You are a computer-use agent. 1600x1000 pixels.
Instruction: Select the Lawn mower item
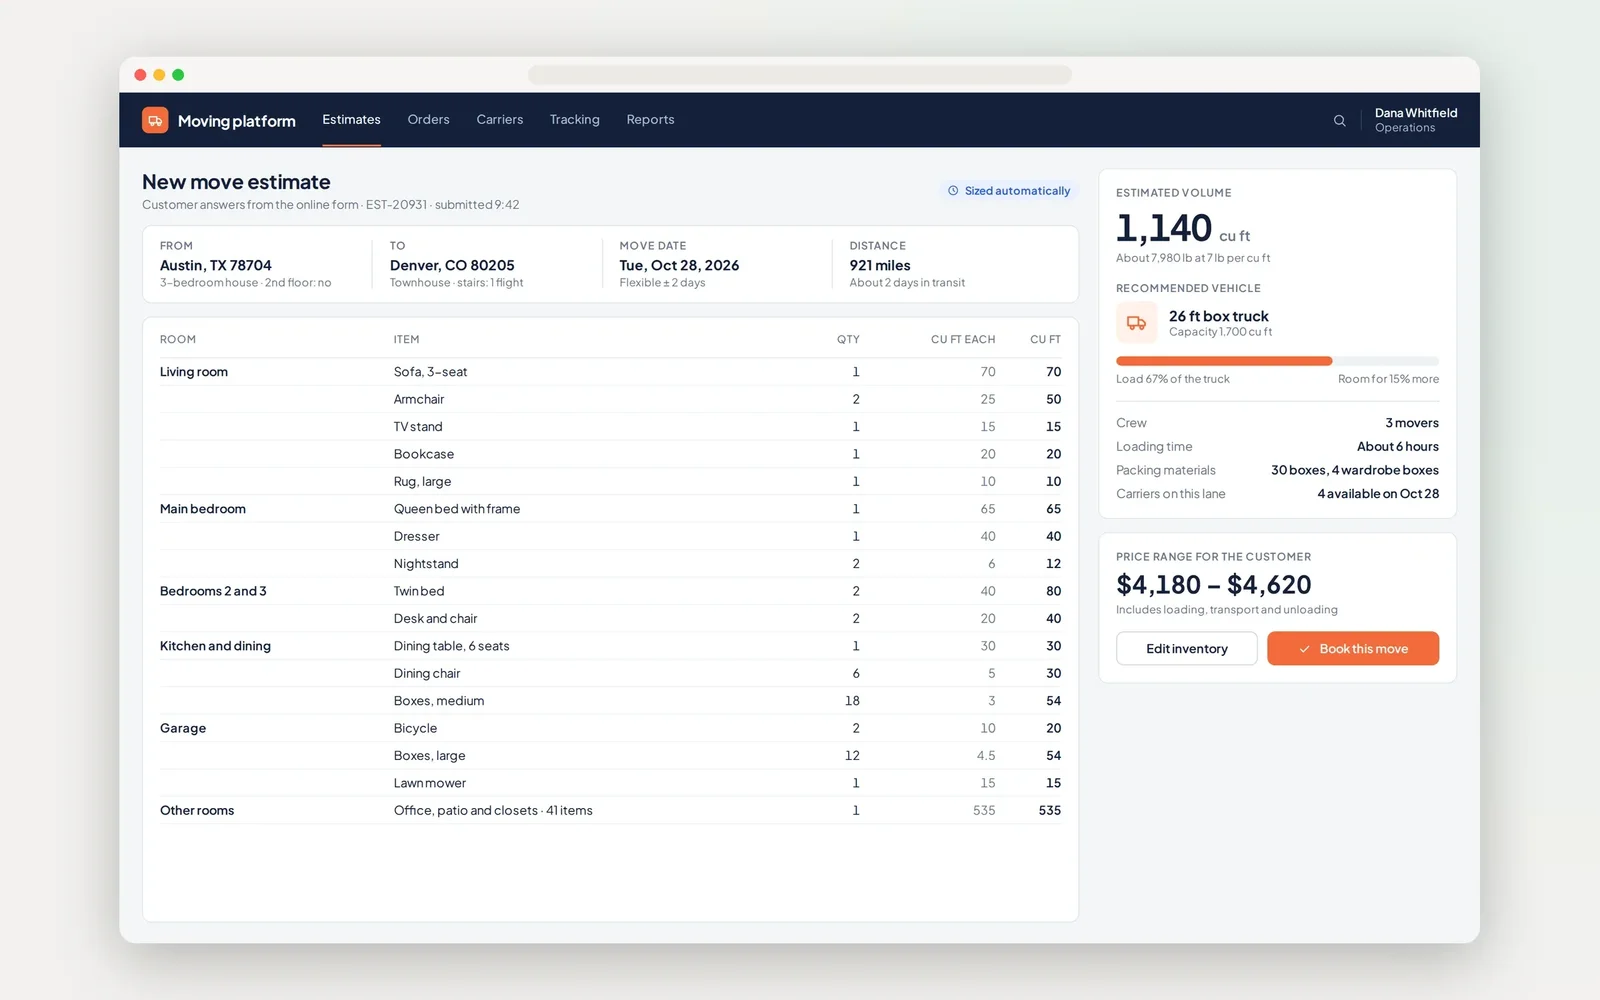430,783
